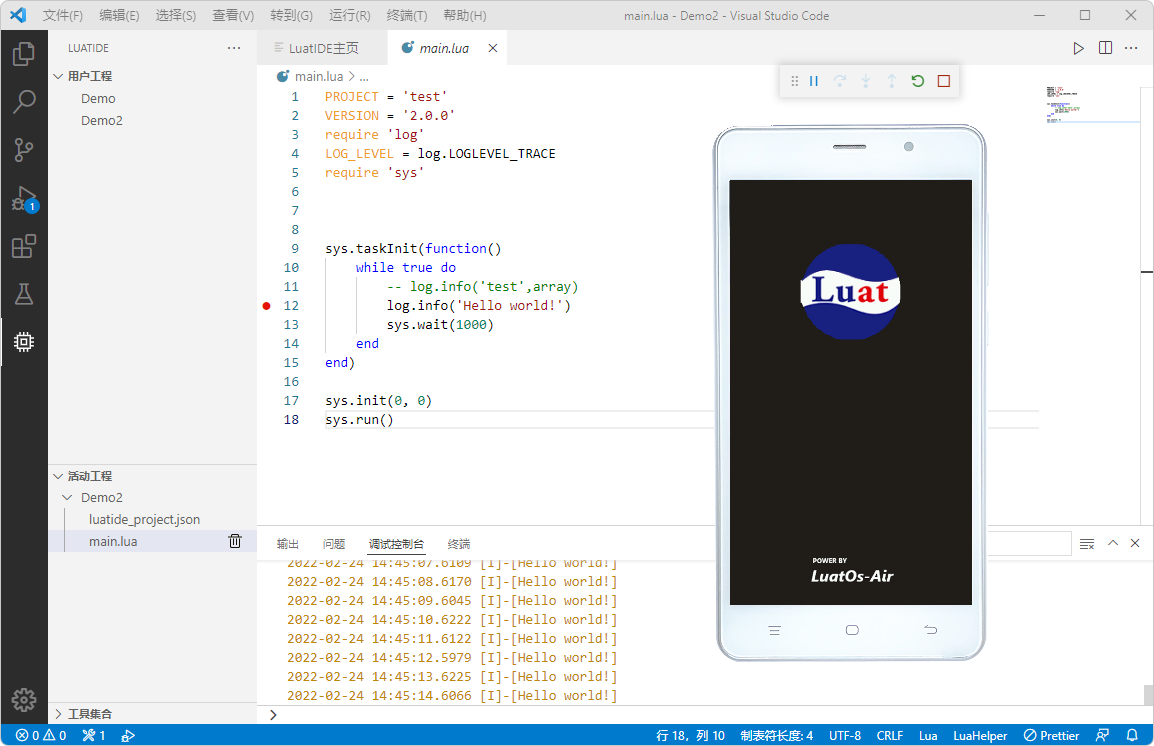Pause the debug session
Image resolution: width=1154 pixels, height=746 pixels.
coord(814,81)
